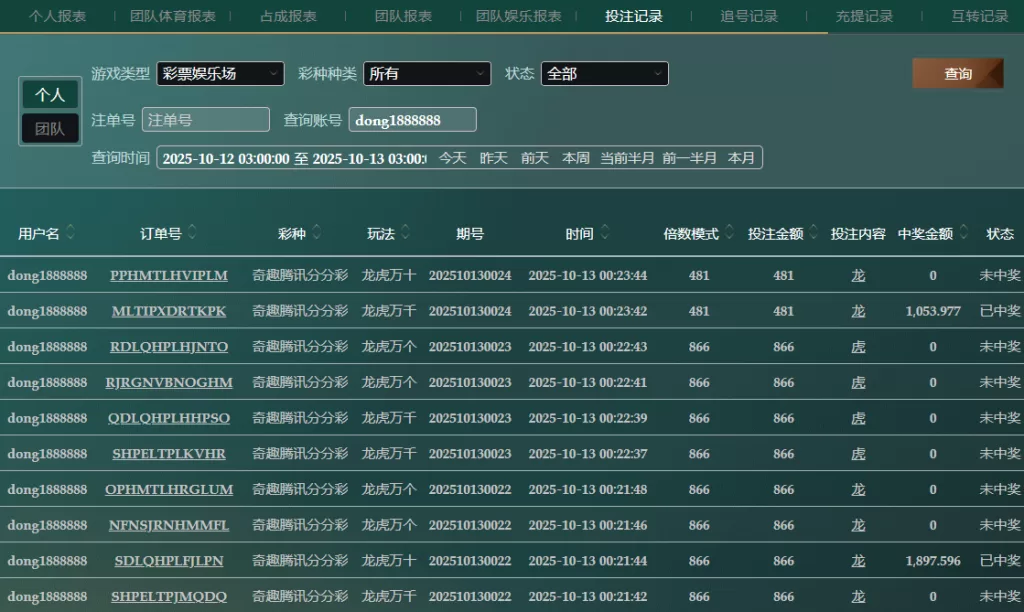Sort by 投注金额 column sort icon
Viewport: 1024px width, 612px height.
813,233
